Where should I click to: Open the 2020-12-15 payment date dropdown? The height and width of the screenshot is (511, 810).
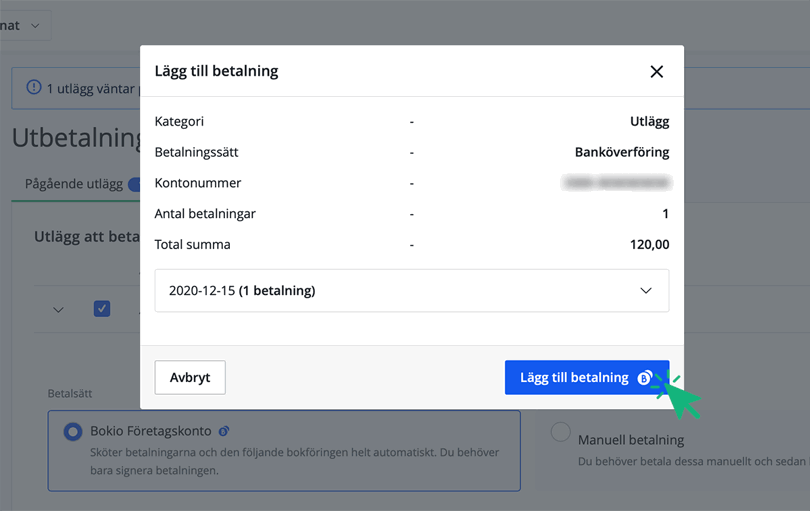click(x=411, y=291)
